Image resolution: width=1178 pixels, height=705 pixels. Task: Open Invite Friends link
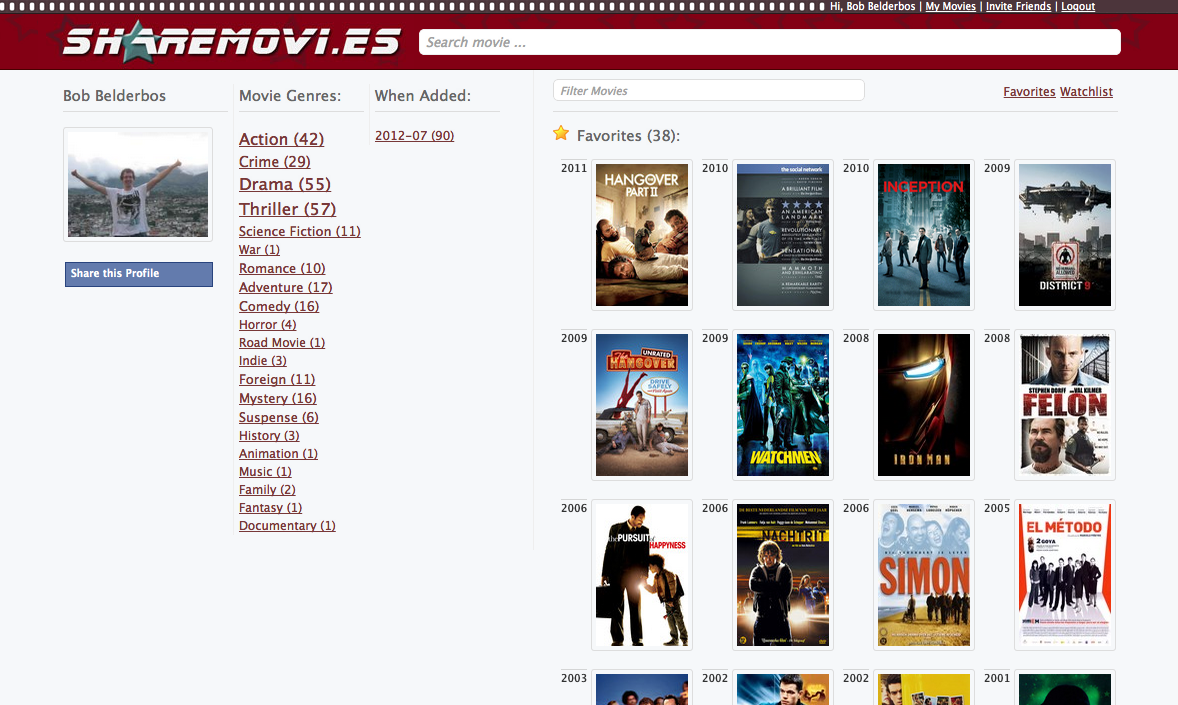coord(1018,6)
